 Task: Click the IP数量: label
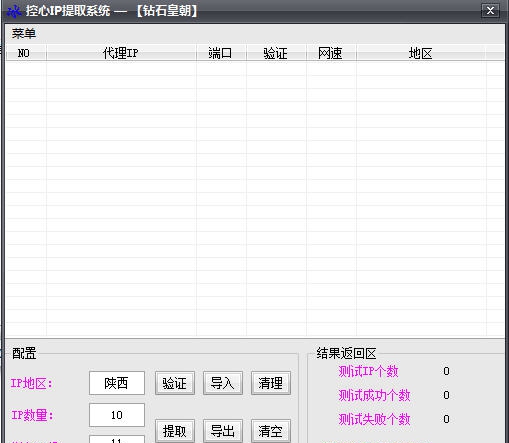coord(32,415)
